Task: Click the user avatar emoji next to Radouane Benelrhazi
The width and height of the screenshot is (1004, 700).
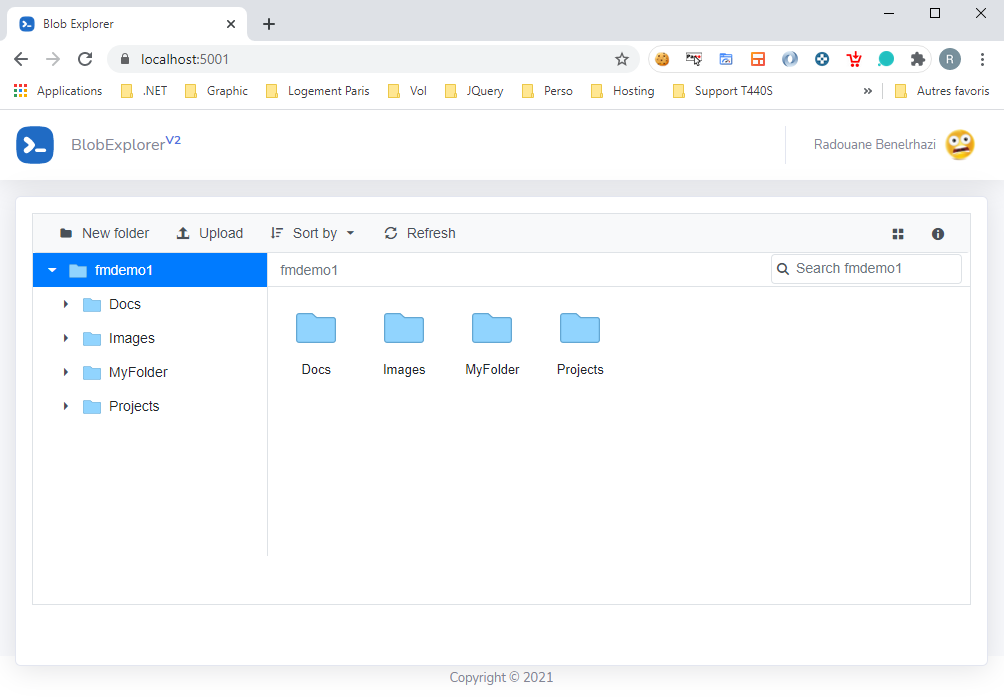Action: [958, 144]
